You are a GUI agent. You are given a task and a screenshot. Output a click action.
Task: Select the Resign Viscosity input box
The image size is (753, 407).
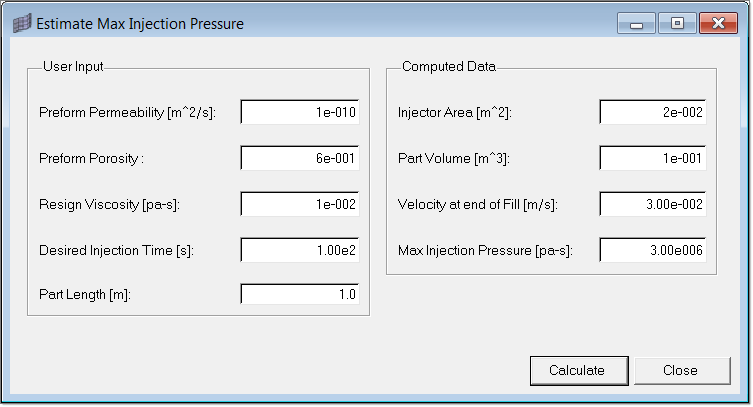pyautogui.click(x=300, y=204)
